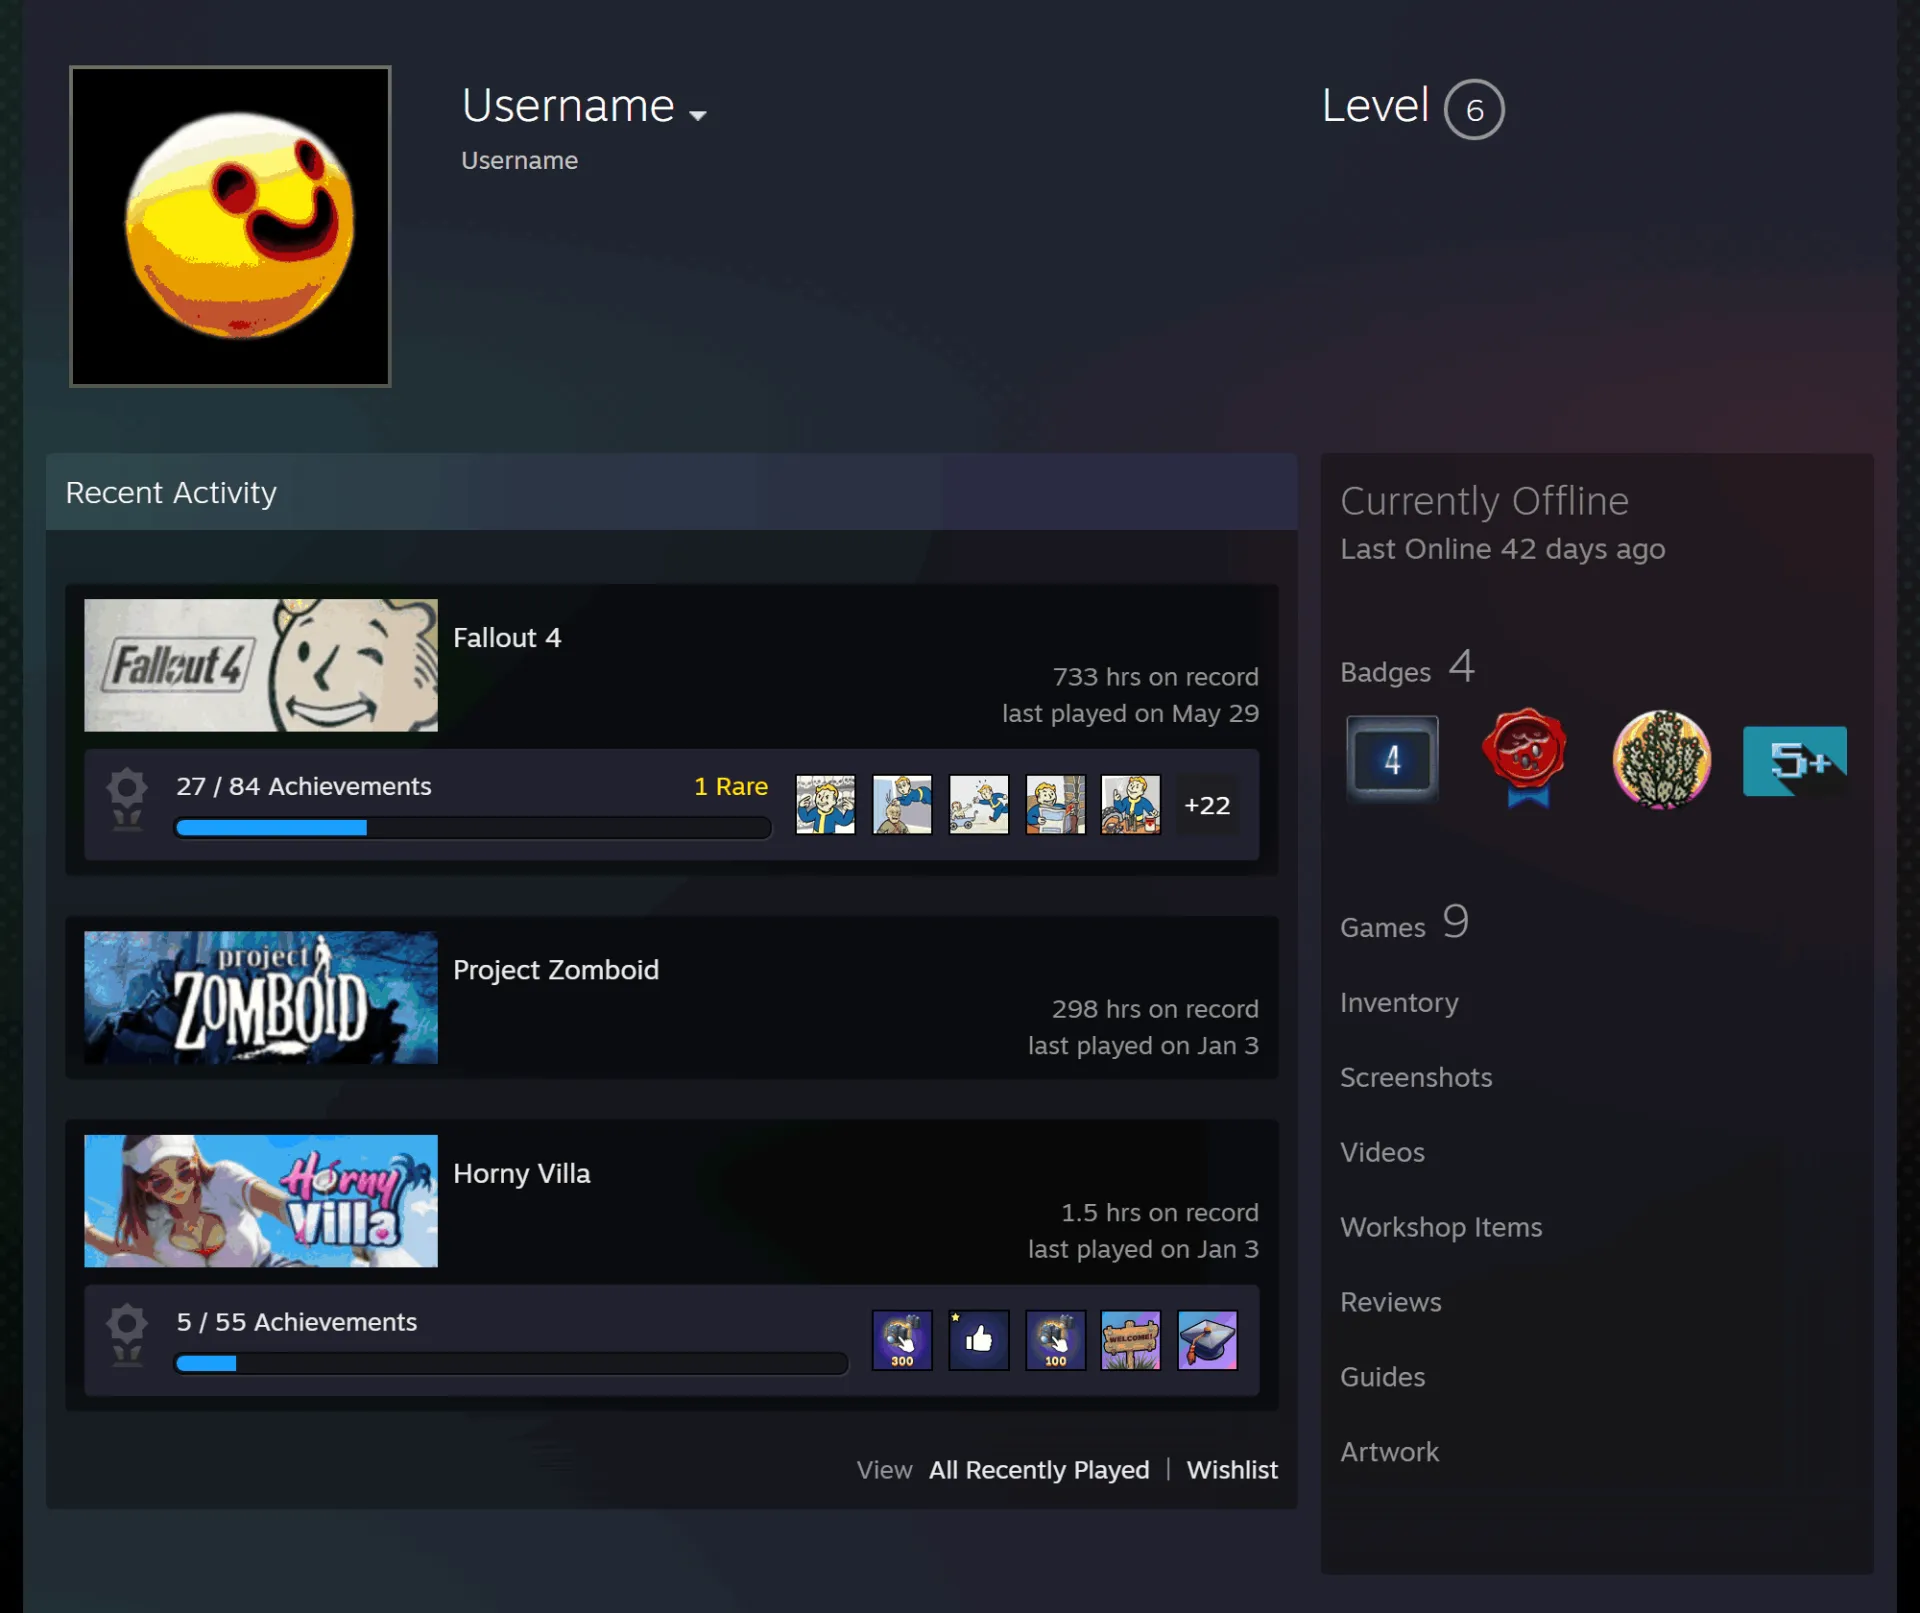1920x1613 pixels.
Task: Click the Horny Villa title link
Action: pos(522,1173)
